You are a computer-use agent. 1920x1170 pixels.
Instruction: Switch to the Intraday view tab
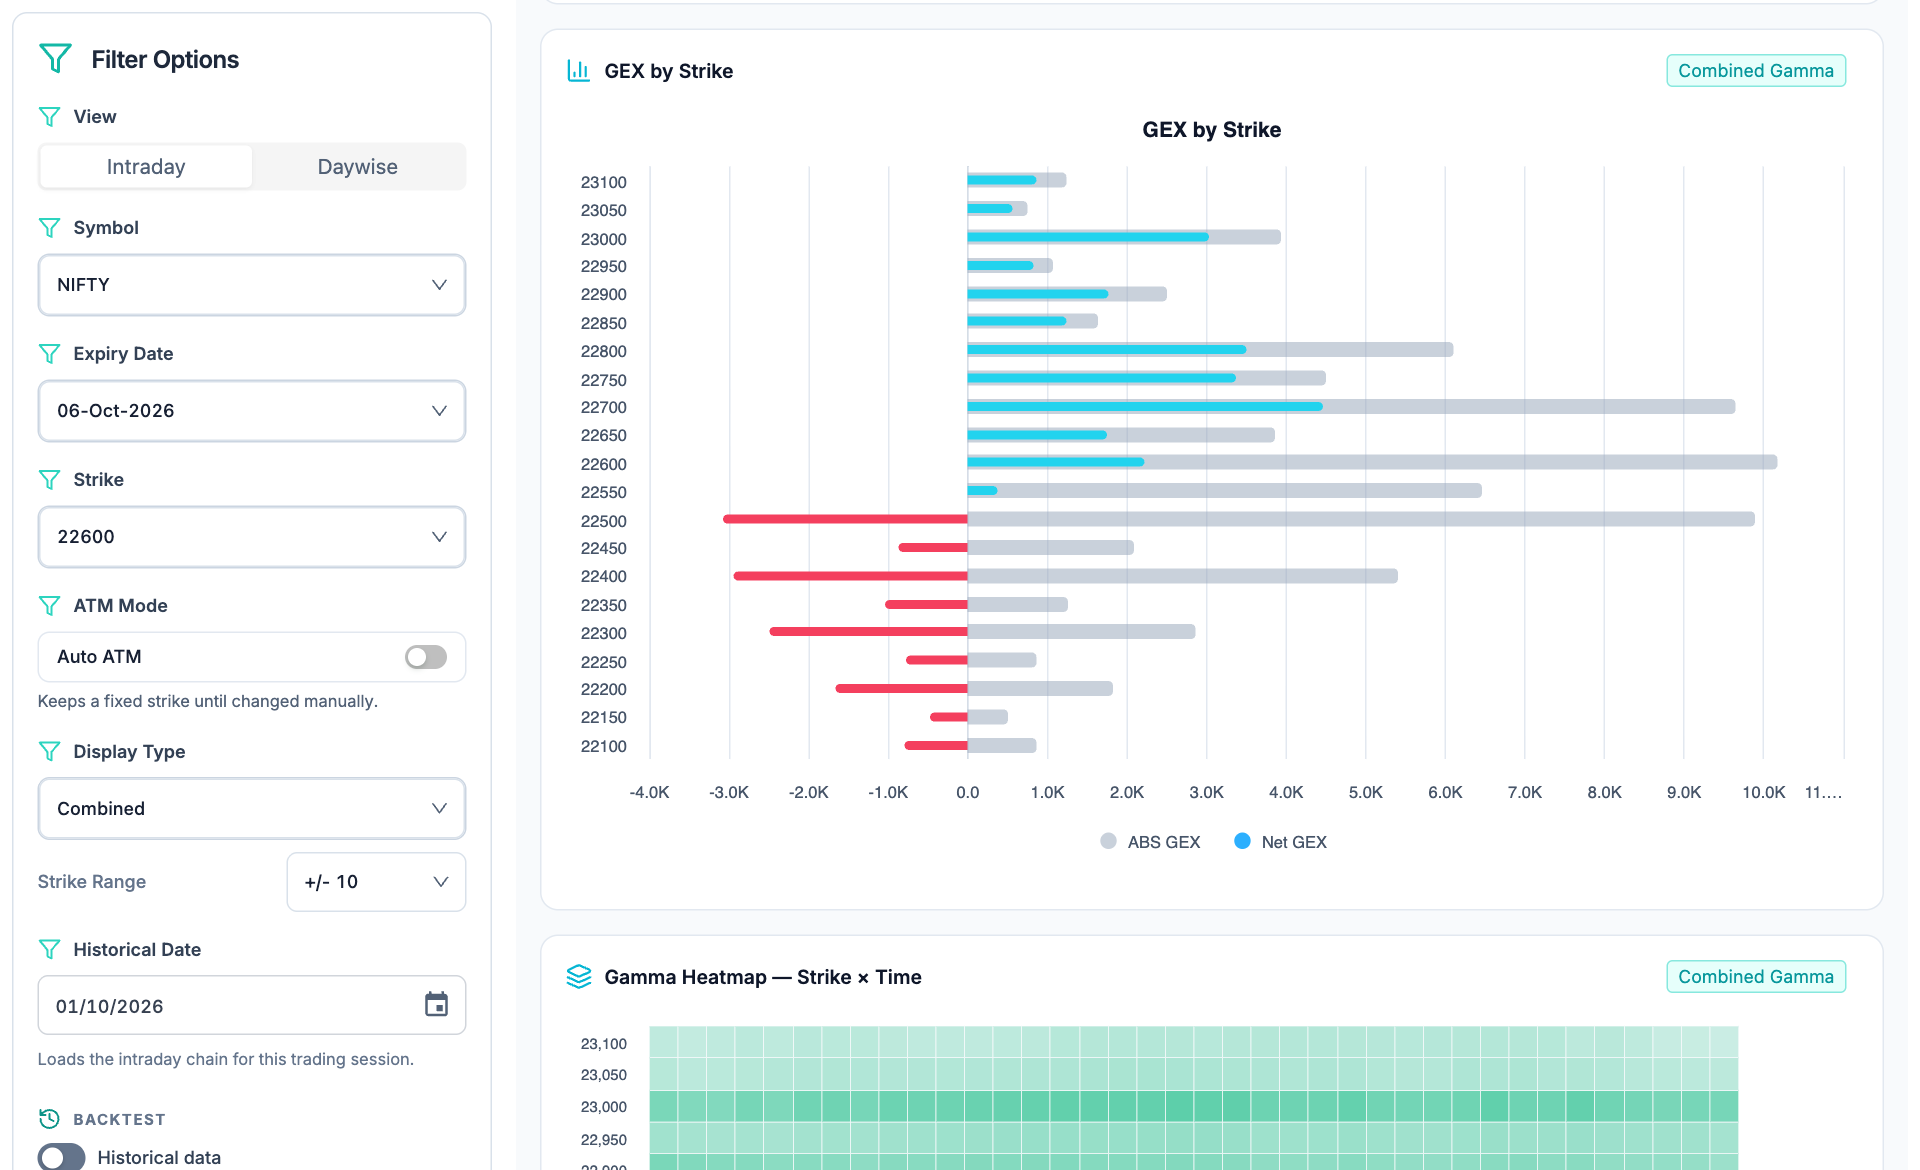(x=146, y=167)
